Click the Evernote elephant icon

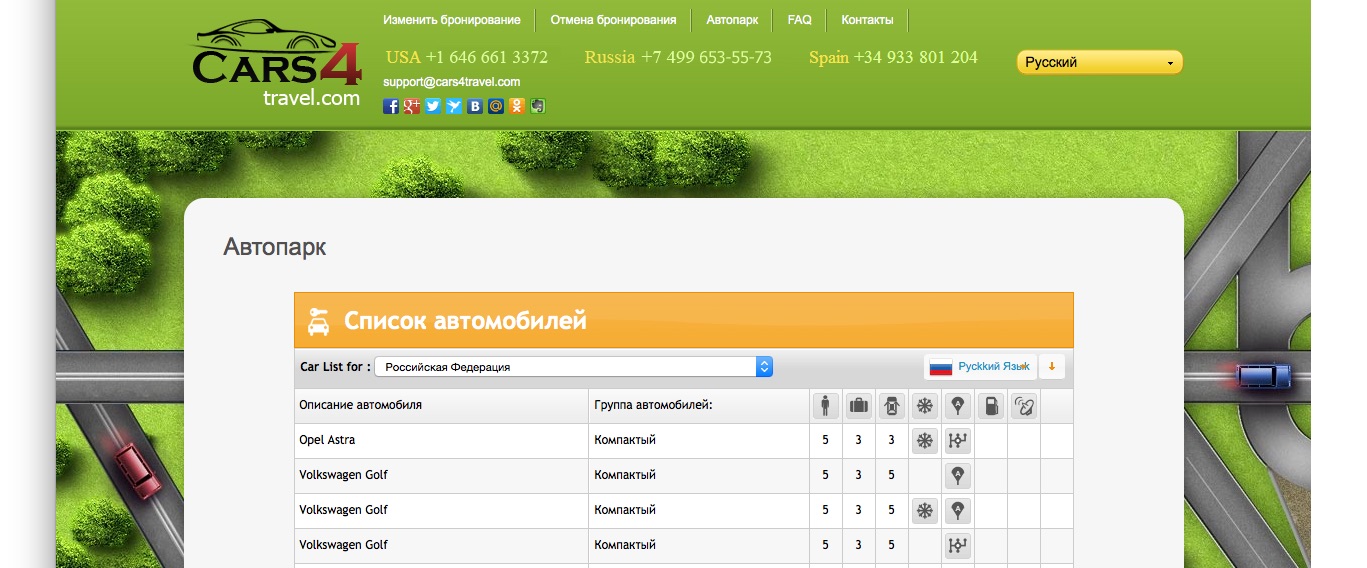tap(537, 106)
